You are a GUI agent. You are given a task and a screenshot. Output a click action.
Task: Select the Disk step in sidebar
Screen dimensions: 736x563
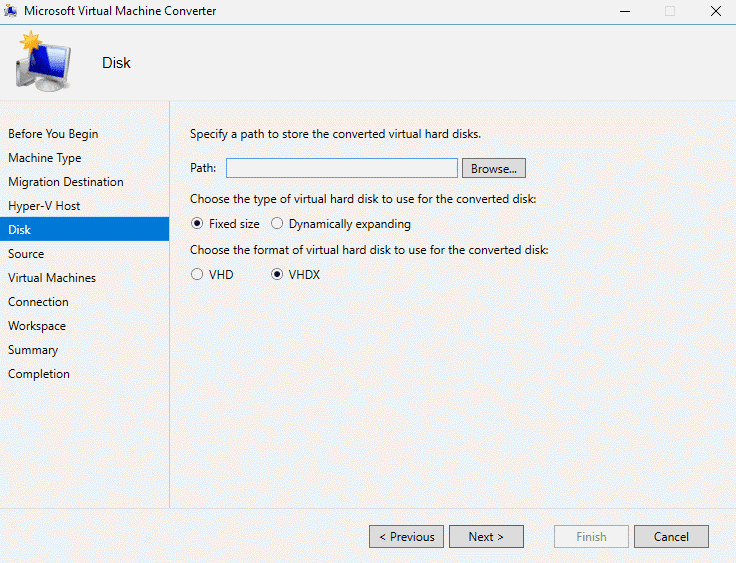point(20,230)
